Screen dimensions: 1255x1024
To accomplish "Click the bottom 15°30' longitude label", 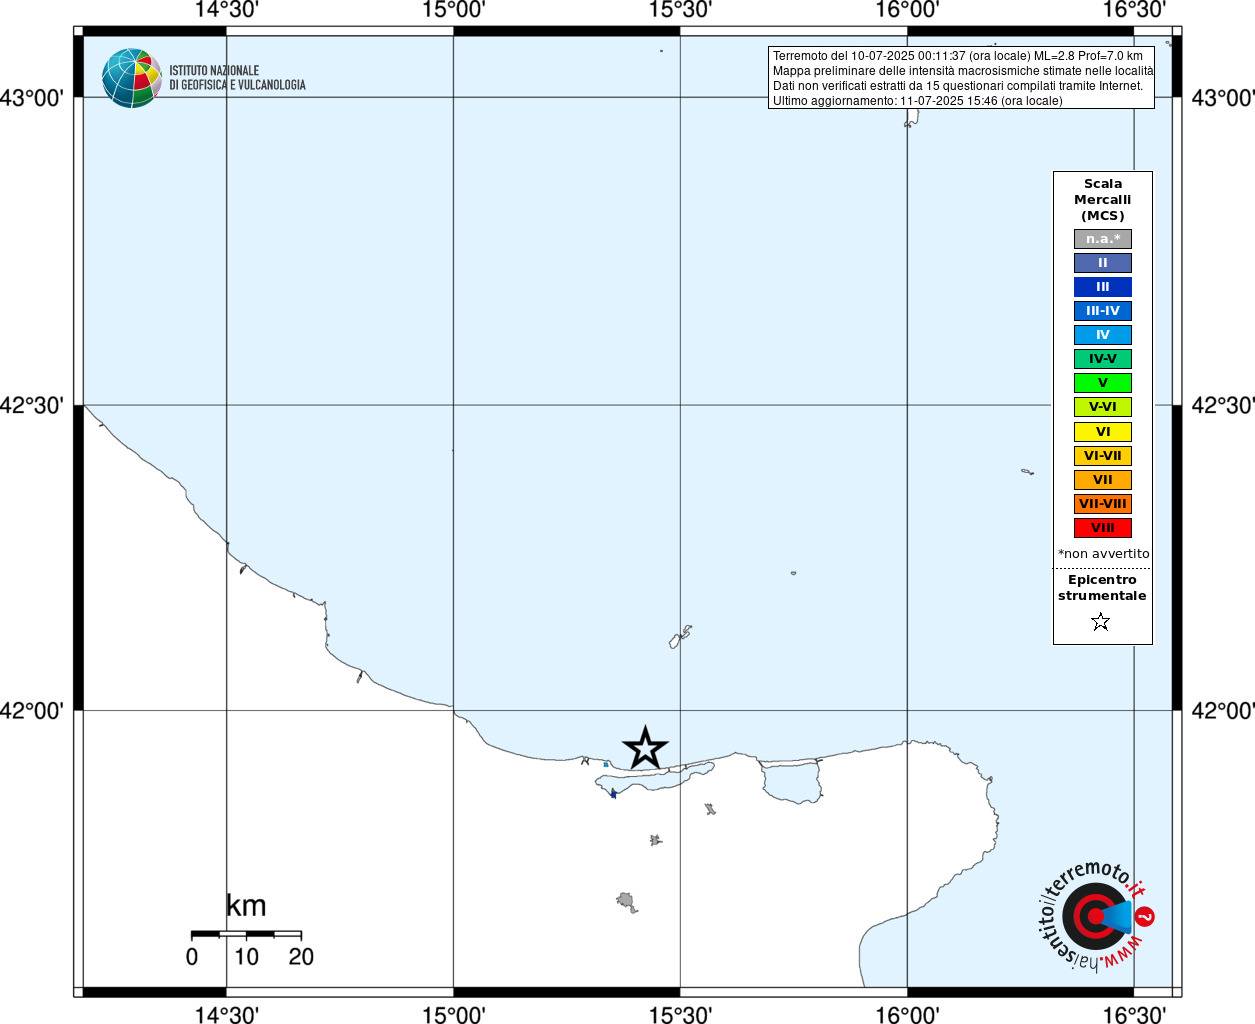I will pos(680,1015).
